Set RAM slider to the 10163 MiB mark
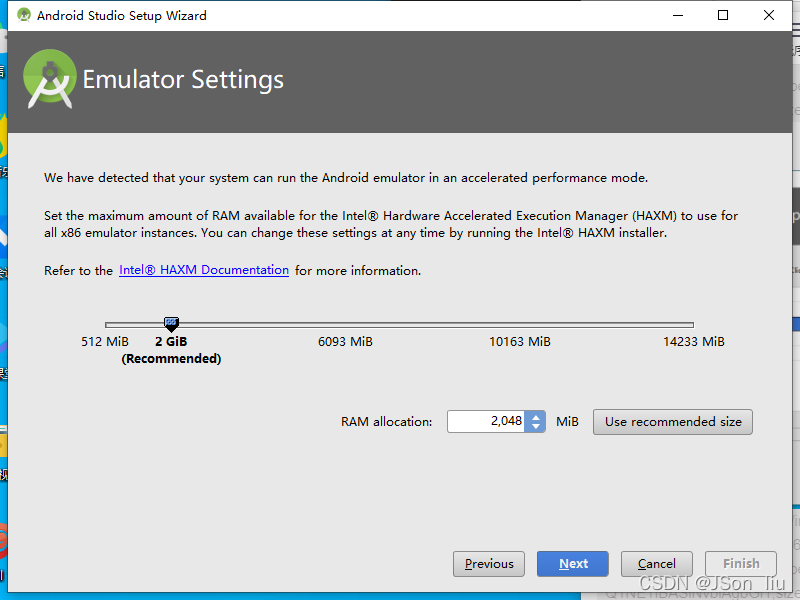The width and height of the screenshot is (800, 600). pyautogui.click(x=520, y=325)
